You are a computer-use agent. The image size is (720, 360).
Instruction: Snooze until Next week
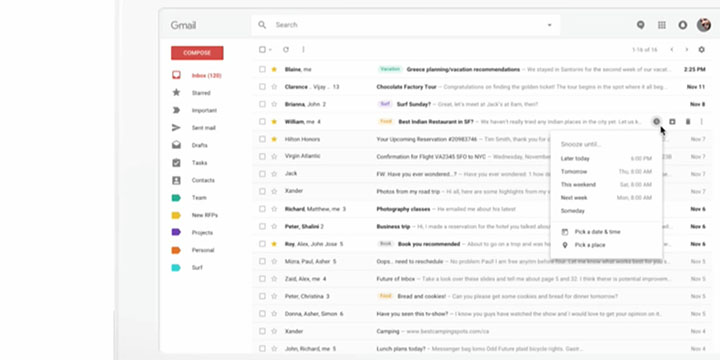point(606,198)
